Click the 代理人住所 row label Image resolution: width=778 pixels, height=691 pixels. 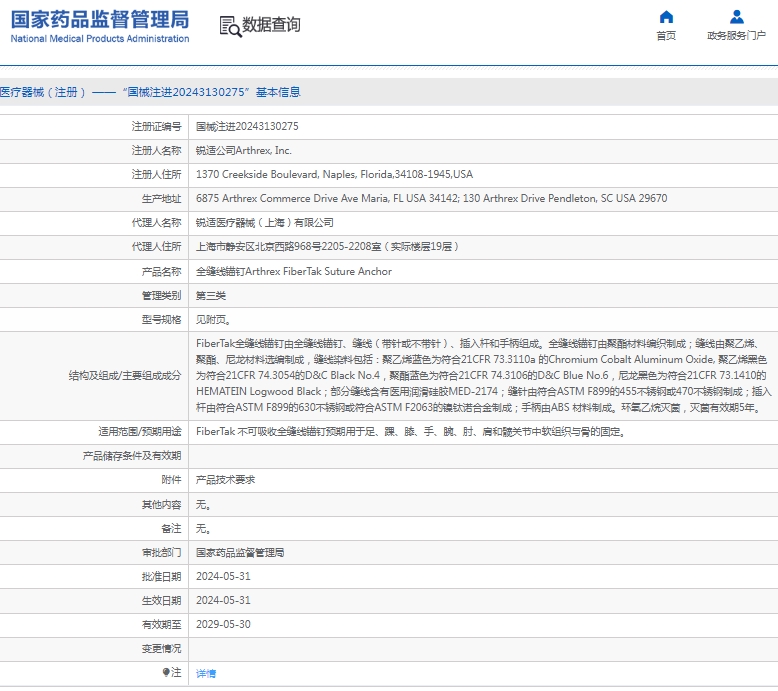156,247
